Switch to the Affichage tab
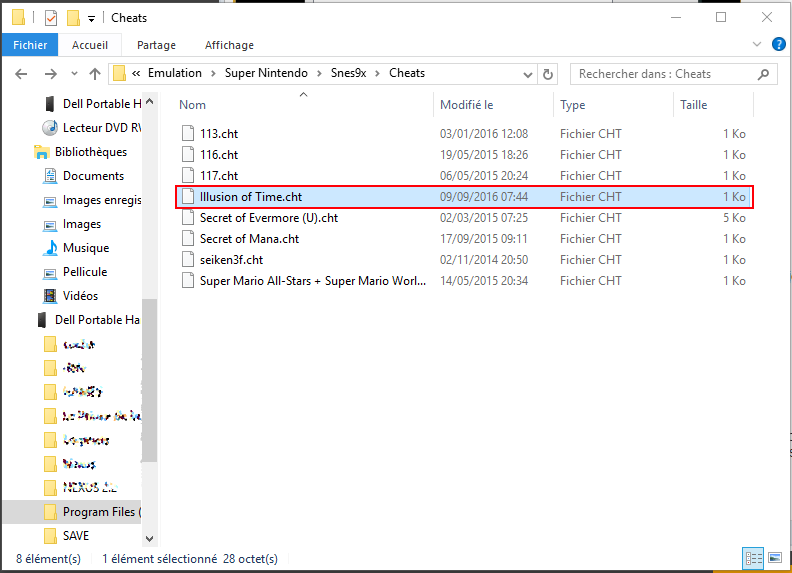The image size is (792, 573). click(x=229, y=45)
